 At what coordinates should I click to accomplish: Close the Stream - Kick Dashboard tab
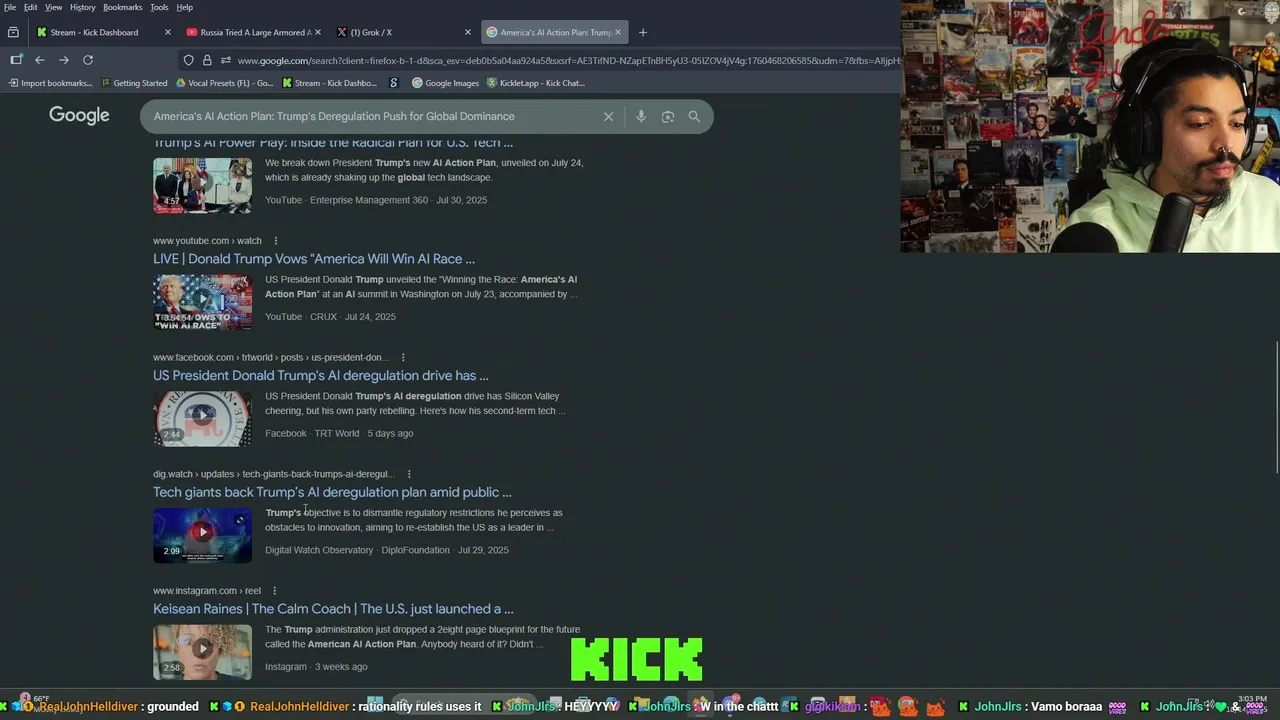pos(168,32)
